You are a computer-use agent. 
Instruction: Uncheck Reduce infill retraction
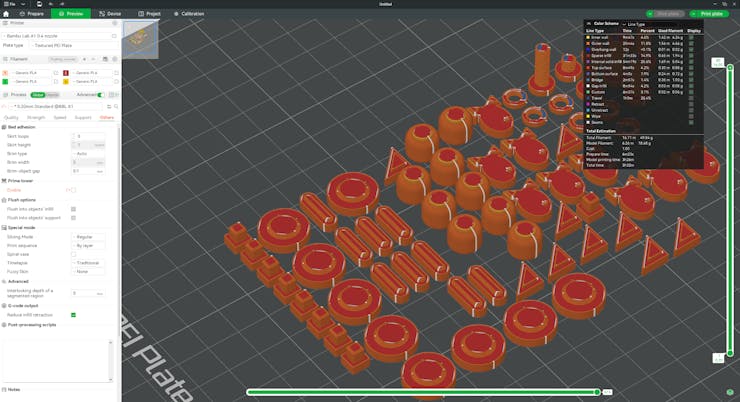point(73,315)
